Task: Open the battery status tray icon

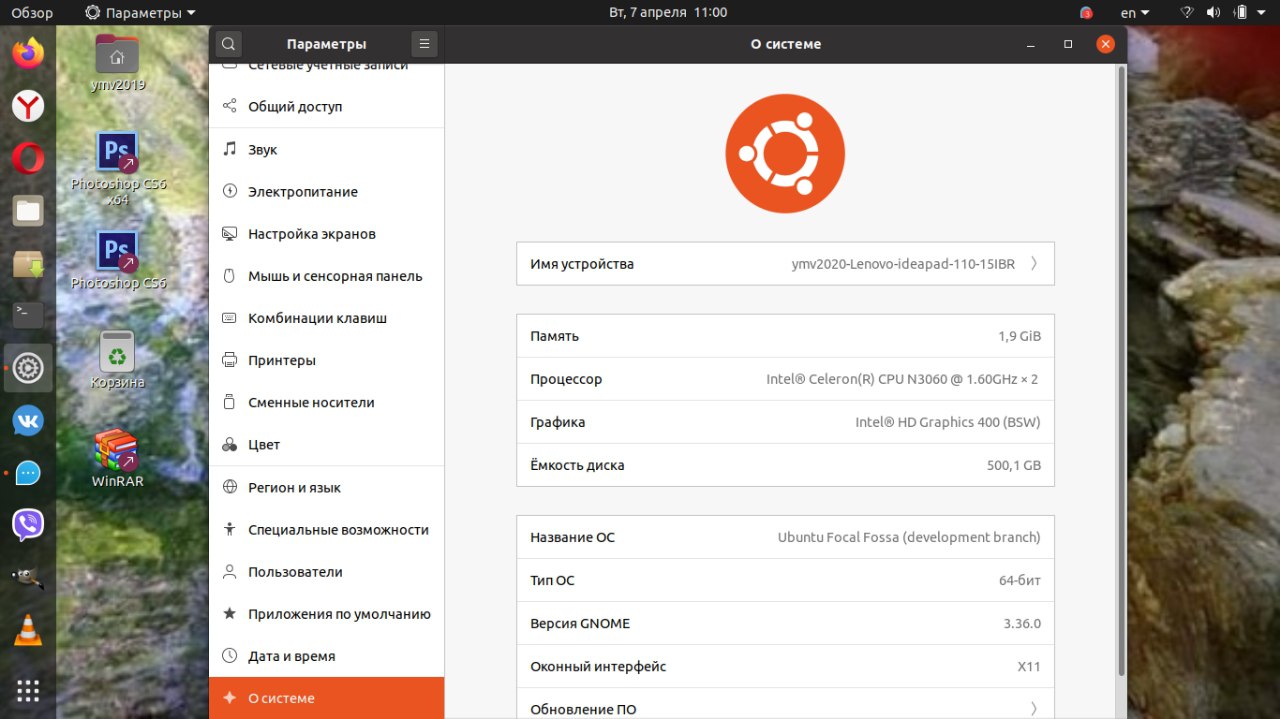Action: pyautogui.click(x=1241, y=13)
